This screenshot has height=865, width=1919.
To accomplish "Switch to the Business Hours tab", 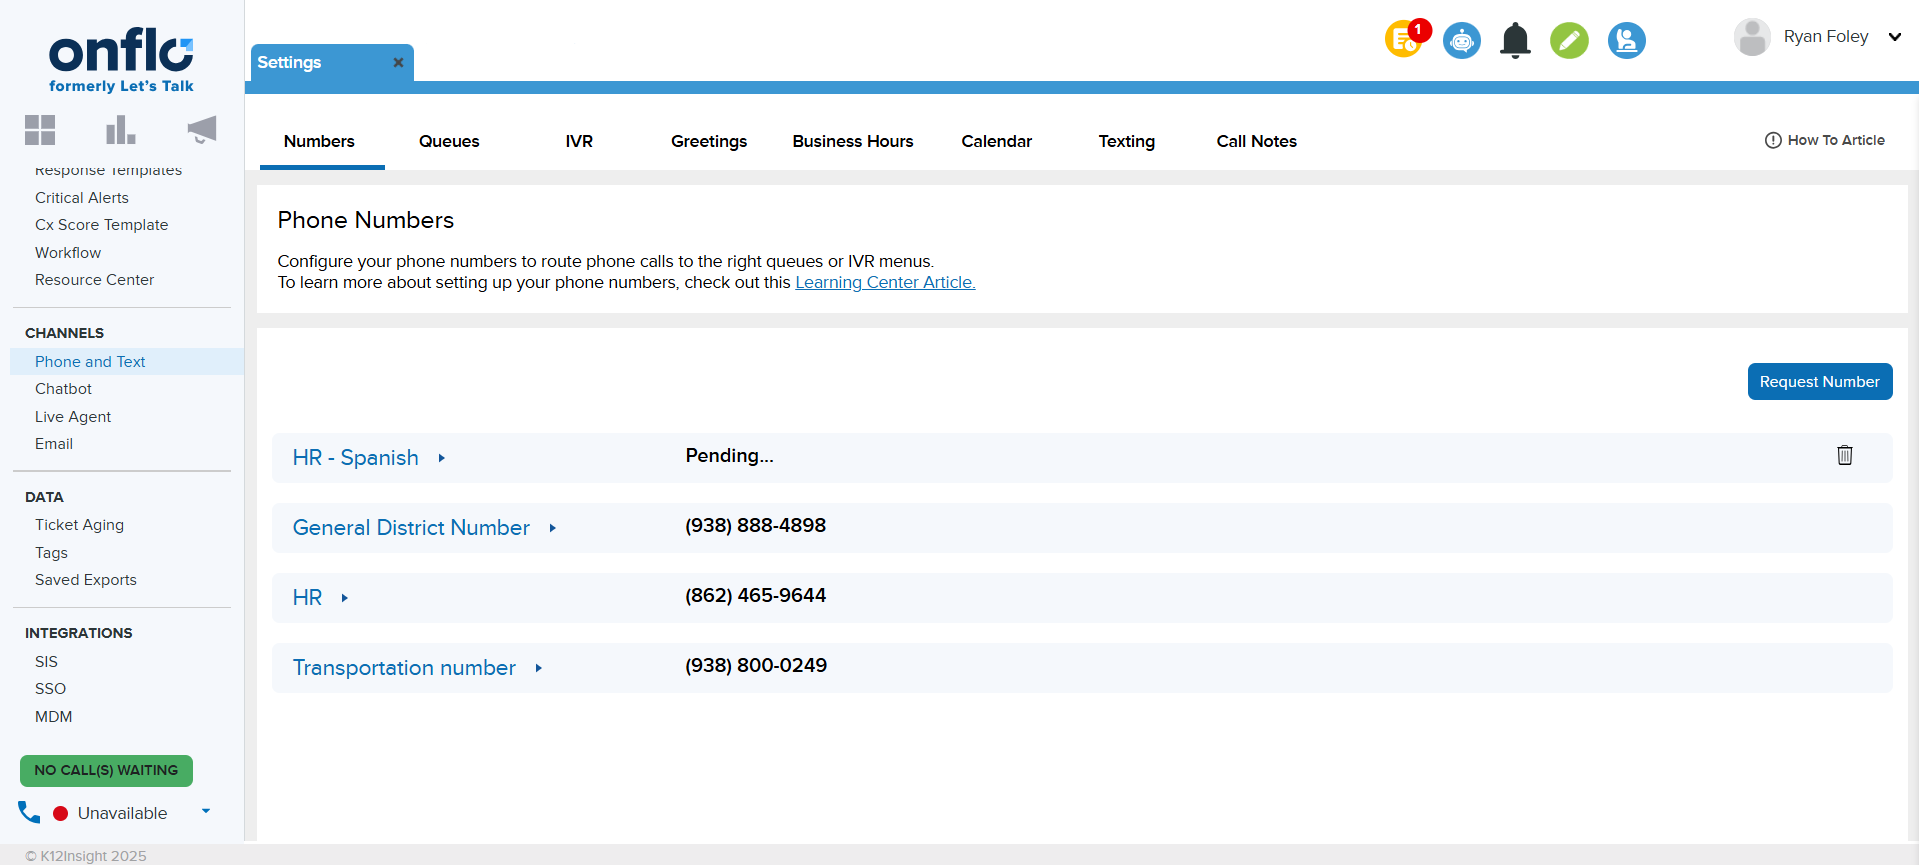I will click(x=852, y=141).
